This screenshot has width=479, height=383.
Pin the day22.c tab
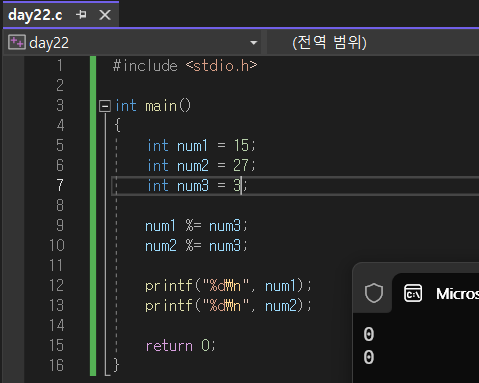(x=81, y=15)
